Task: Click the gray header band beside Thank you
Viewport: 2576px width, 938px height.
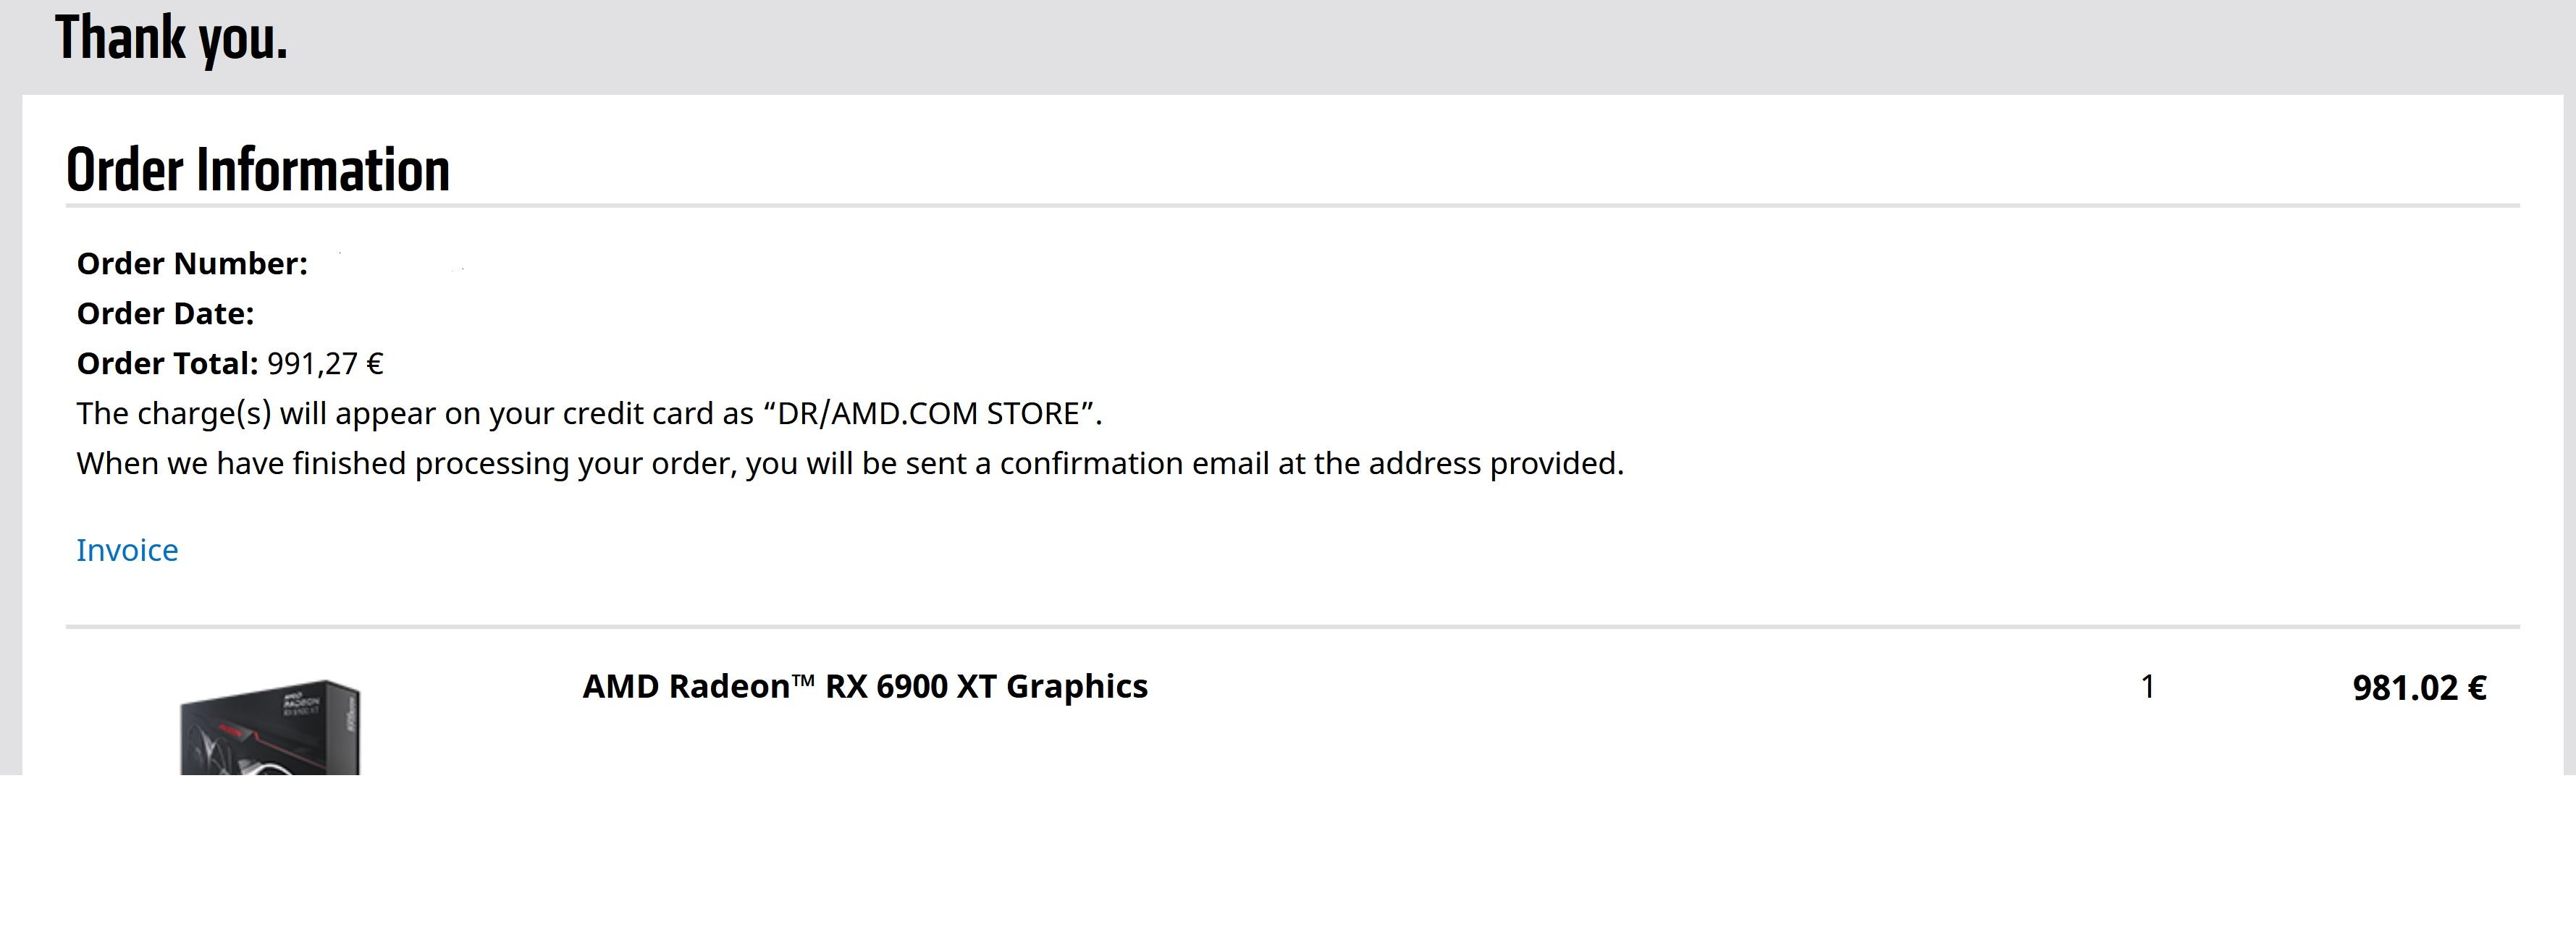Action: [1400, 45]
